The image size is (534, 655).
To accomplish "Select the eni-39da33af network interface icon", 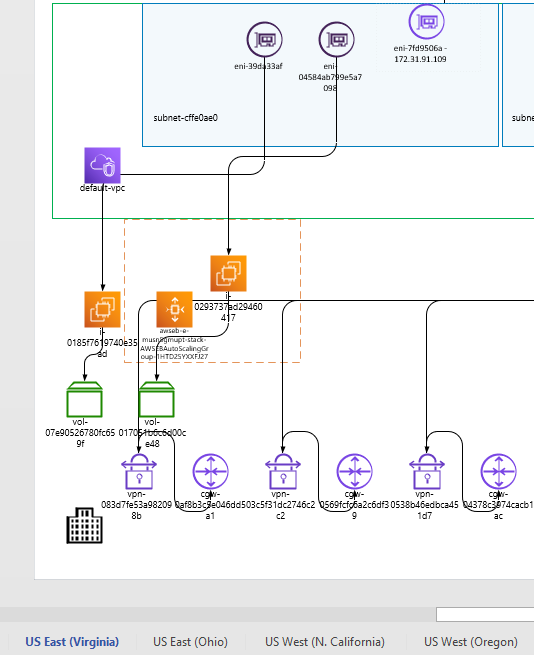I will [264, 40].
